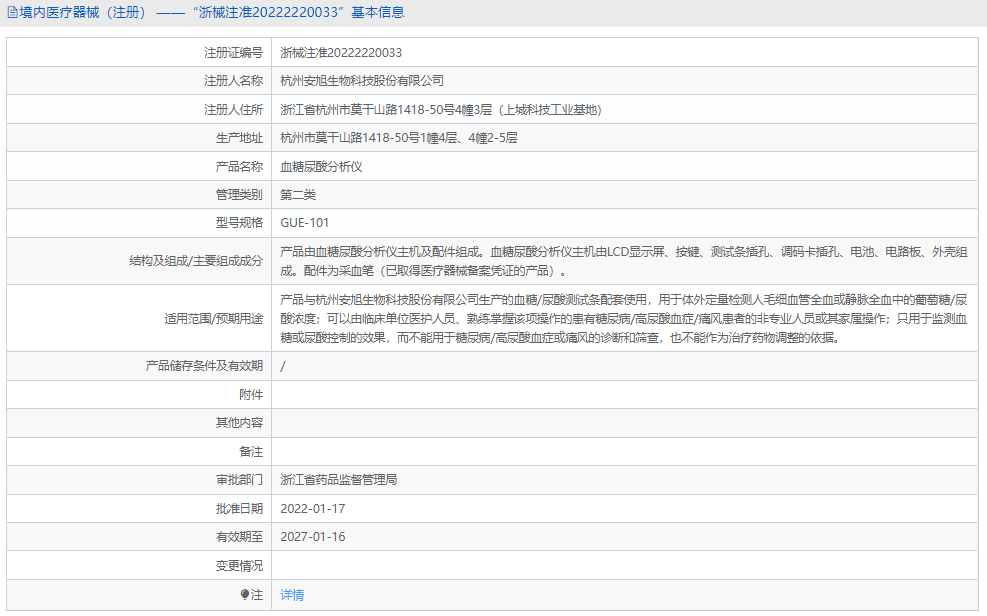Viewport: 987px width, 616px height.
Task: Click the title 境内医疗器械（注册）基本信息
Action: [x=200, y=12]
